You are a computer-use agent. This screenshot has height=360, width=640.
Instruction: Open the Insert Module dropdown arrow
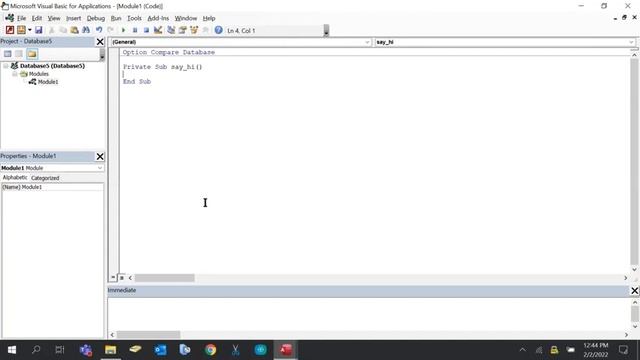point(29,30)
